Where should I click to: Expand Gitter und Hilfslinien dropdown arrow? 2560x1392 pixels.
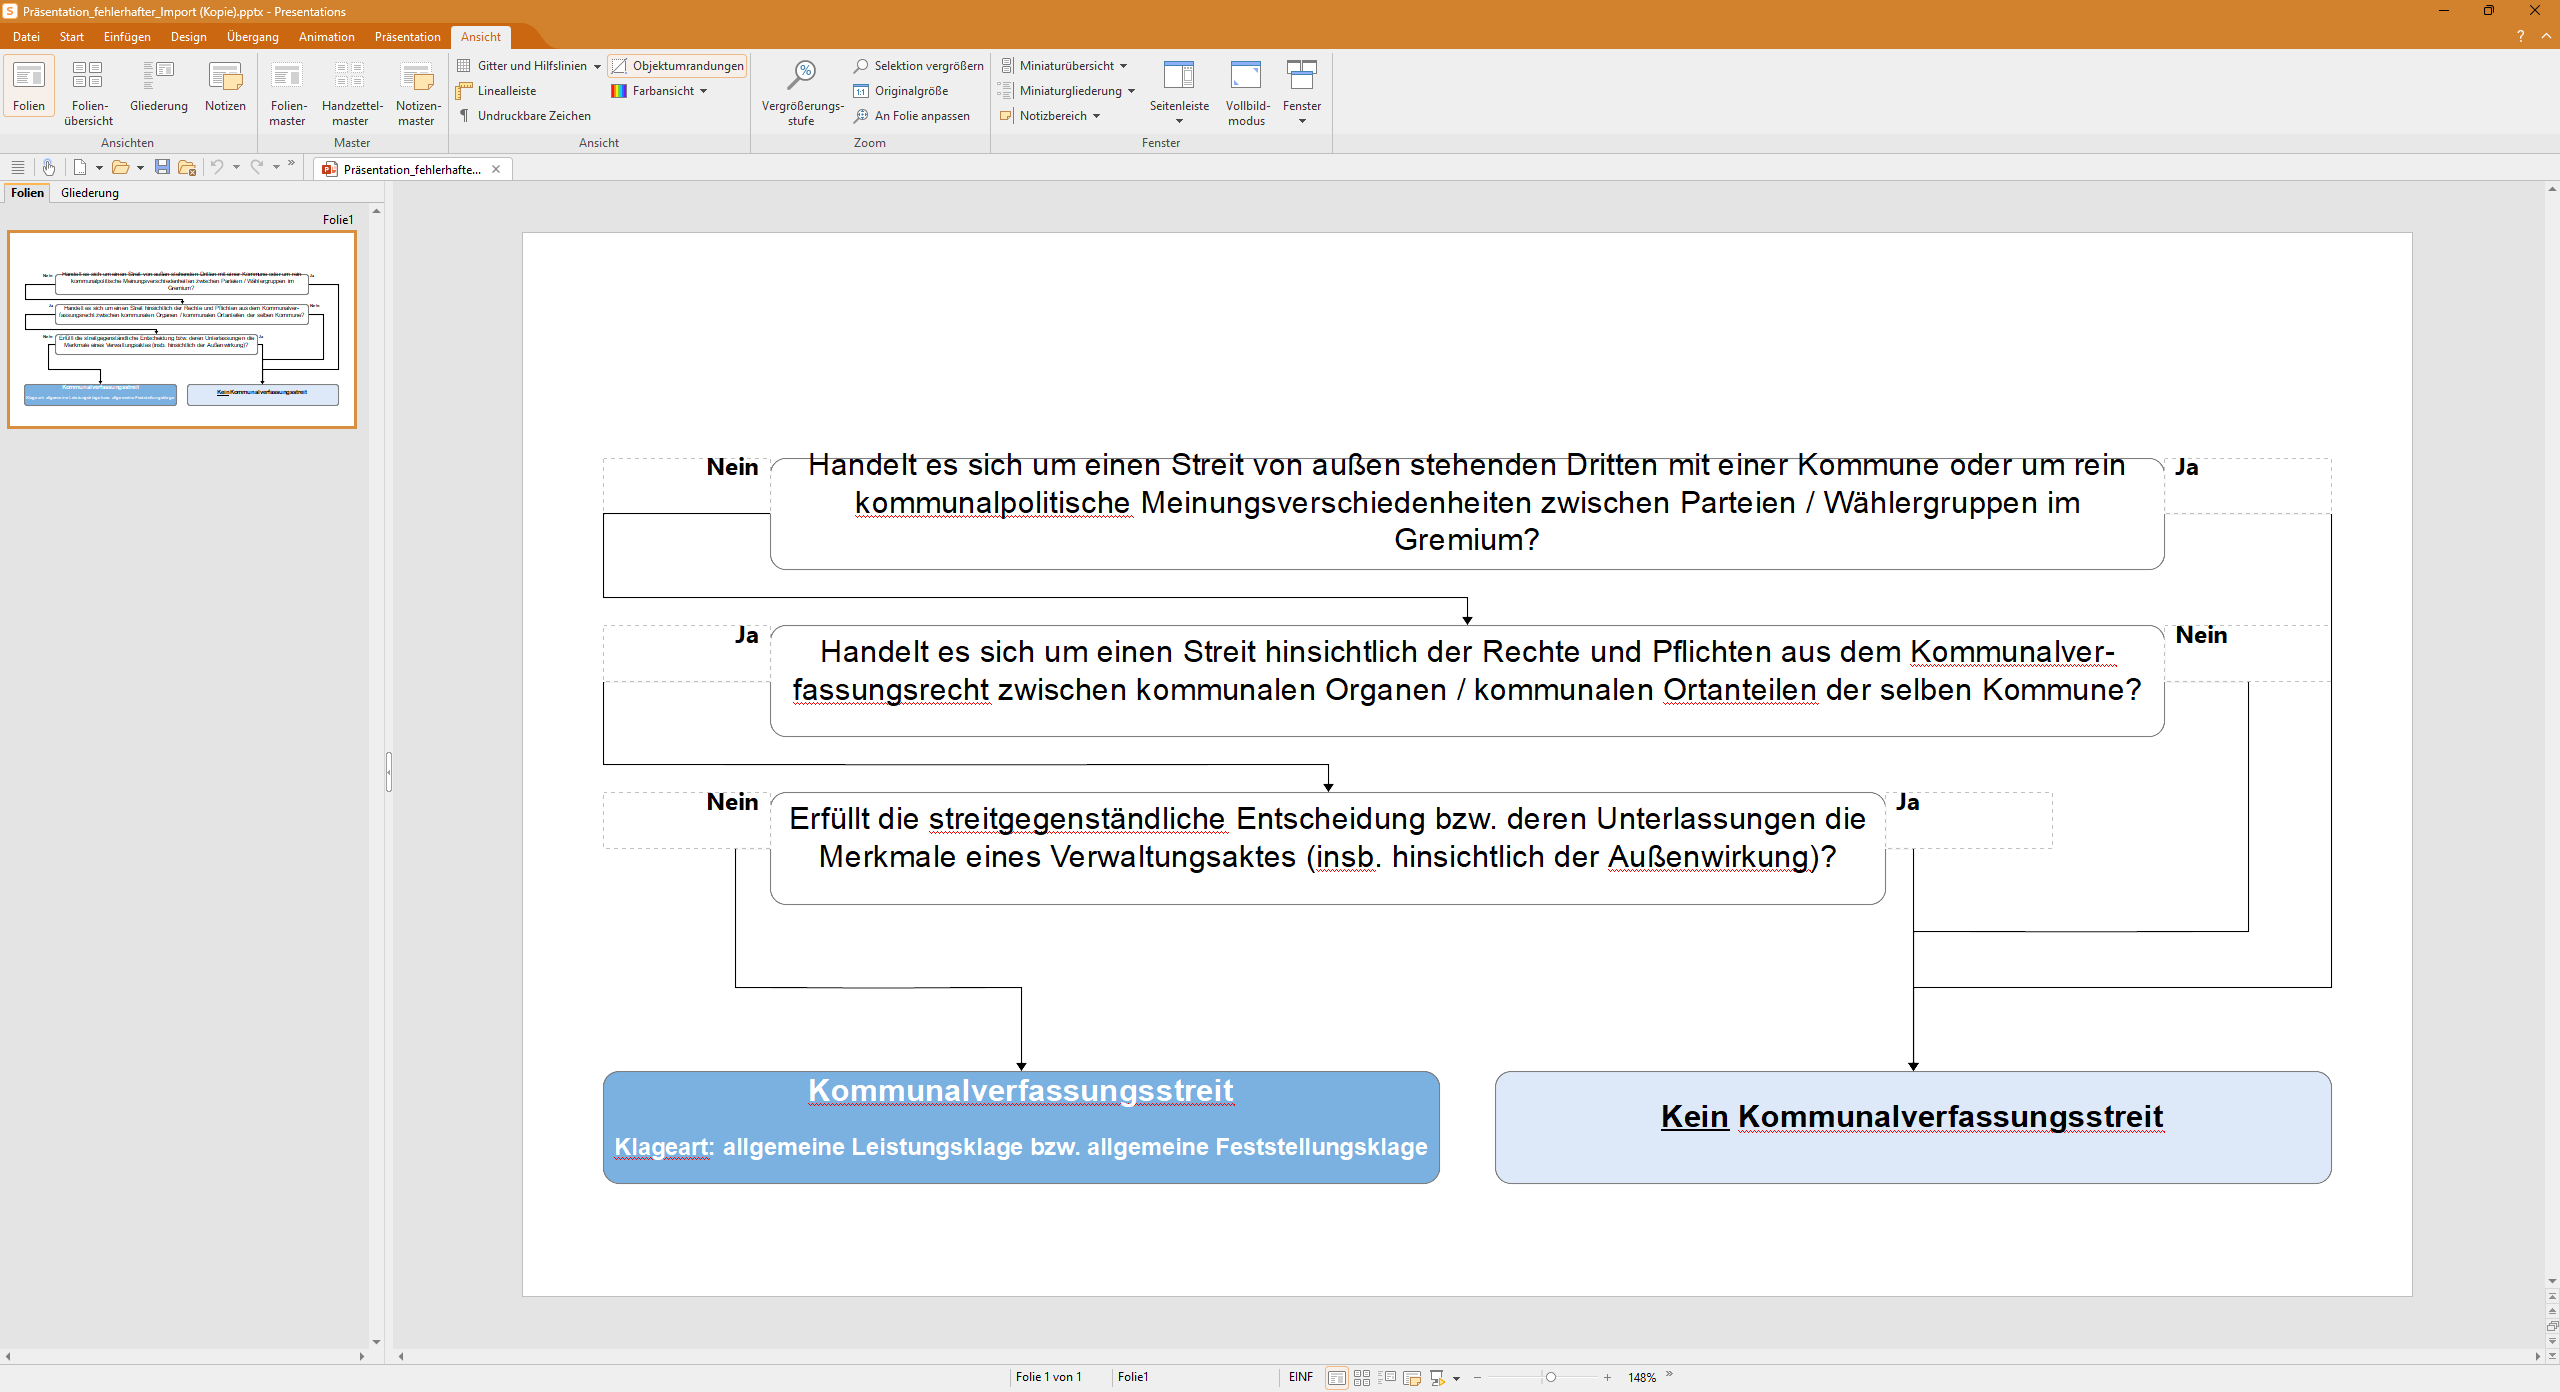[597, 66]
